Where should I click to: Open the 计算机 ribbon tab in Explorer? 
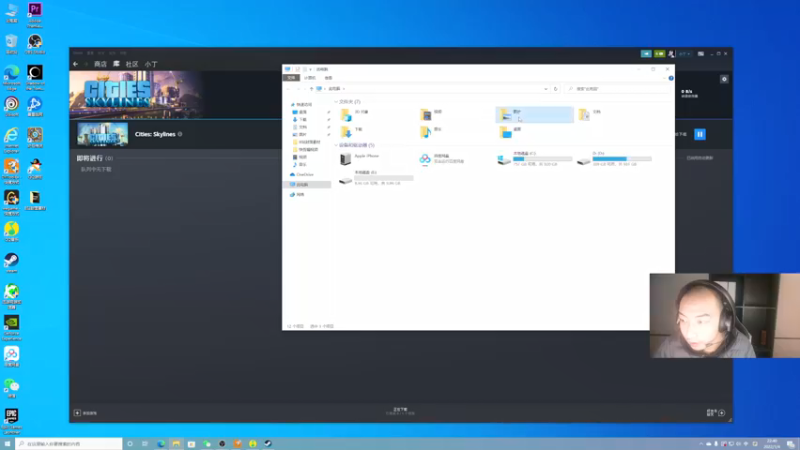tap(310, 78)
